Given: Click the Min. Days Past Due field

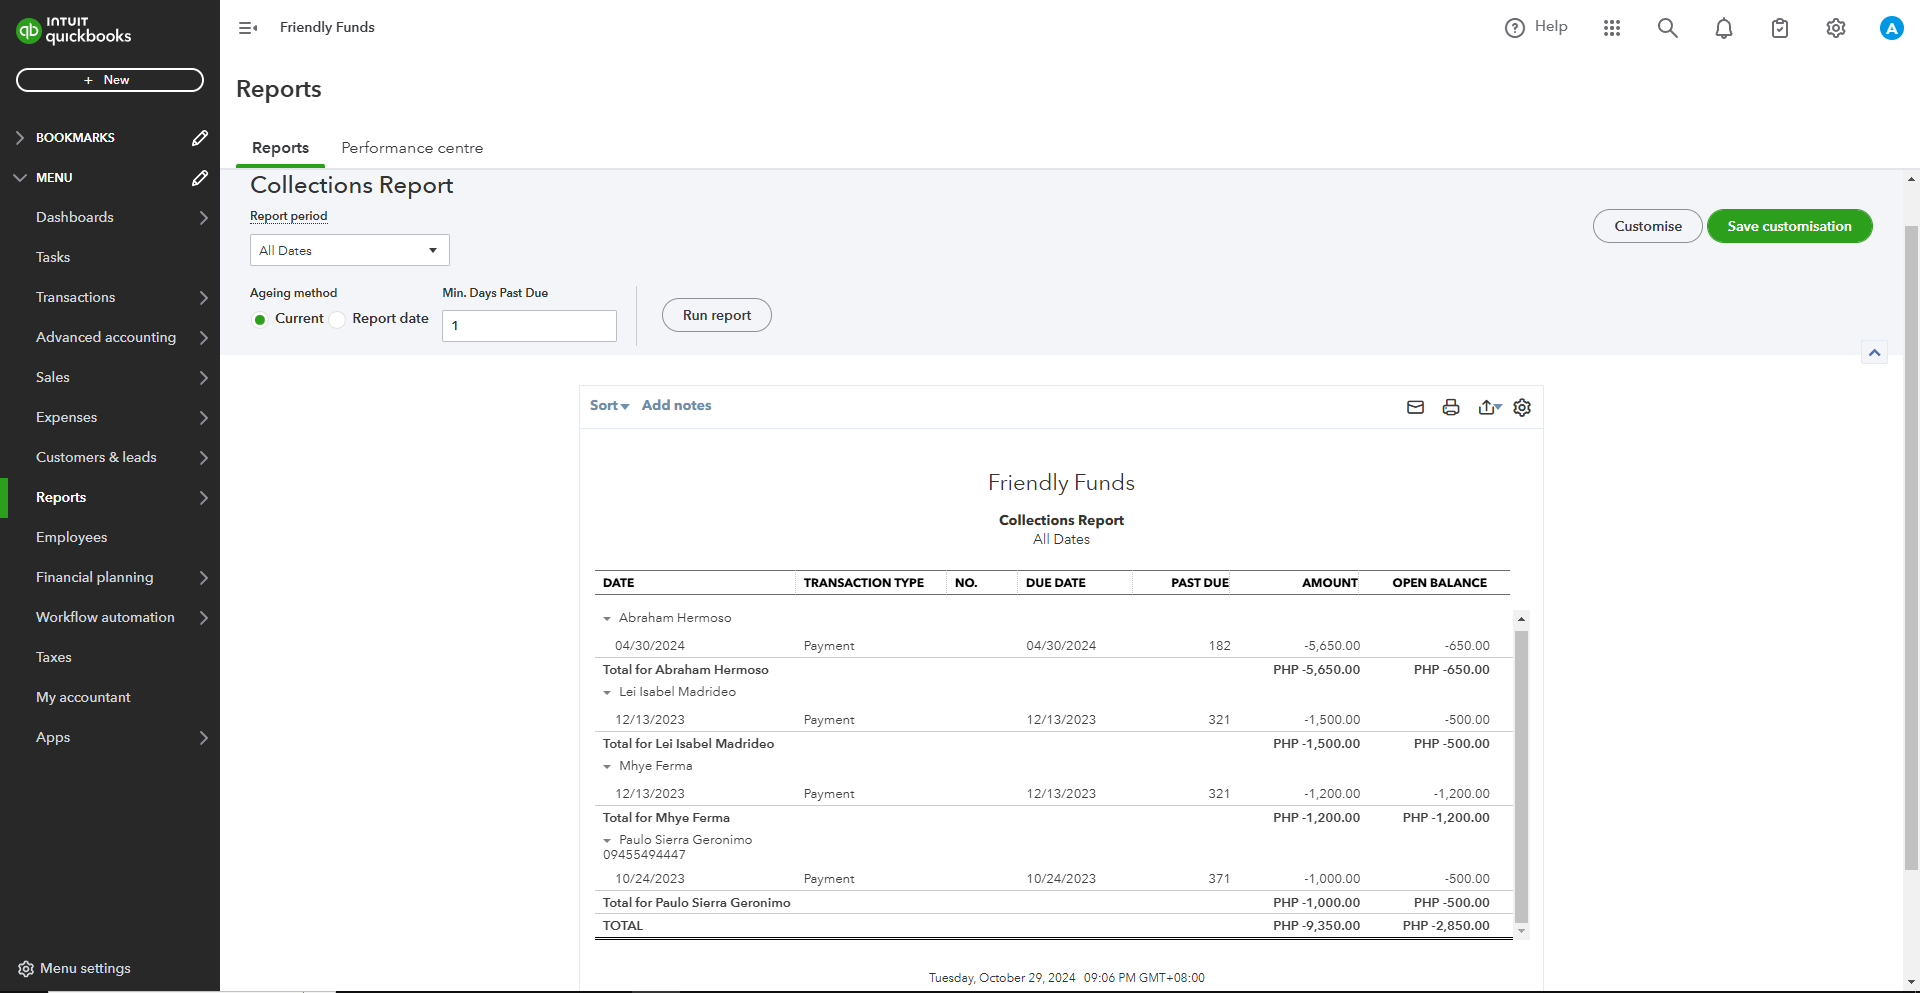Looking at the screenshot, I should [x=529, y=326].
